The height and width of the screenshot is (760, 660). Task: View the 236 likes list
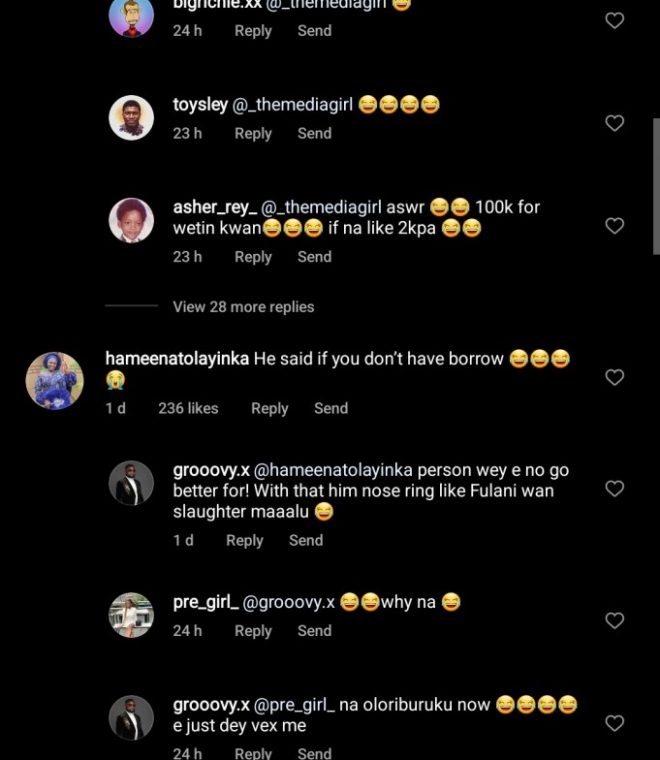[188, 408]
